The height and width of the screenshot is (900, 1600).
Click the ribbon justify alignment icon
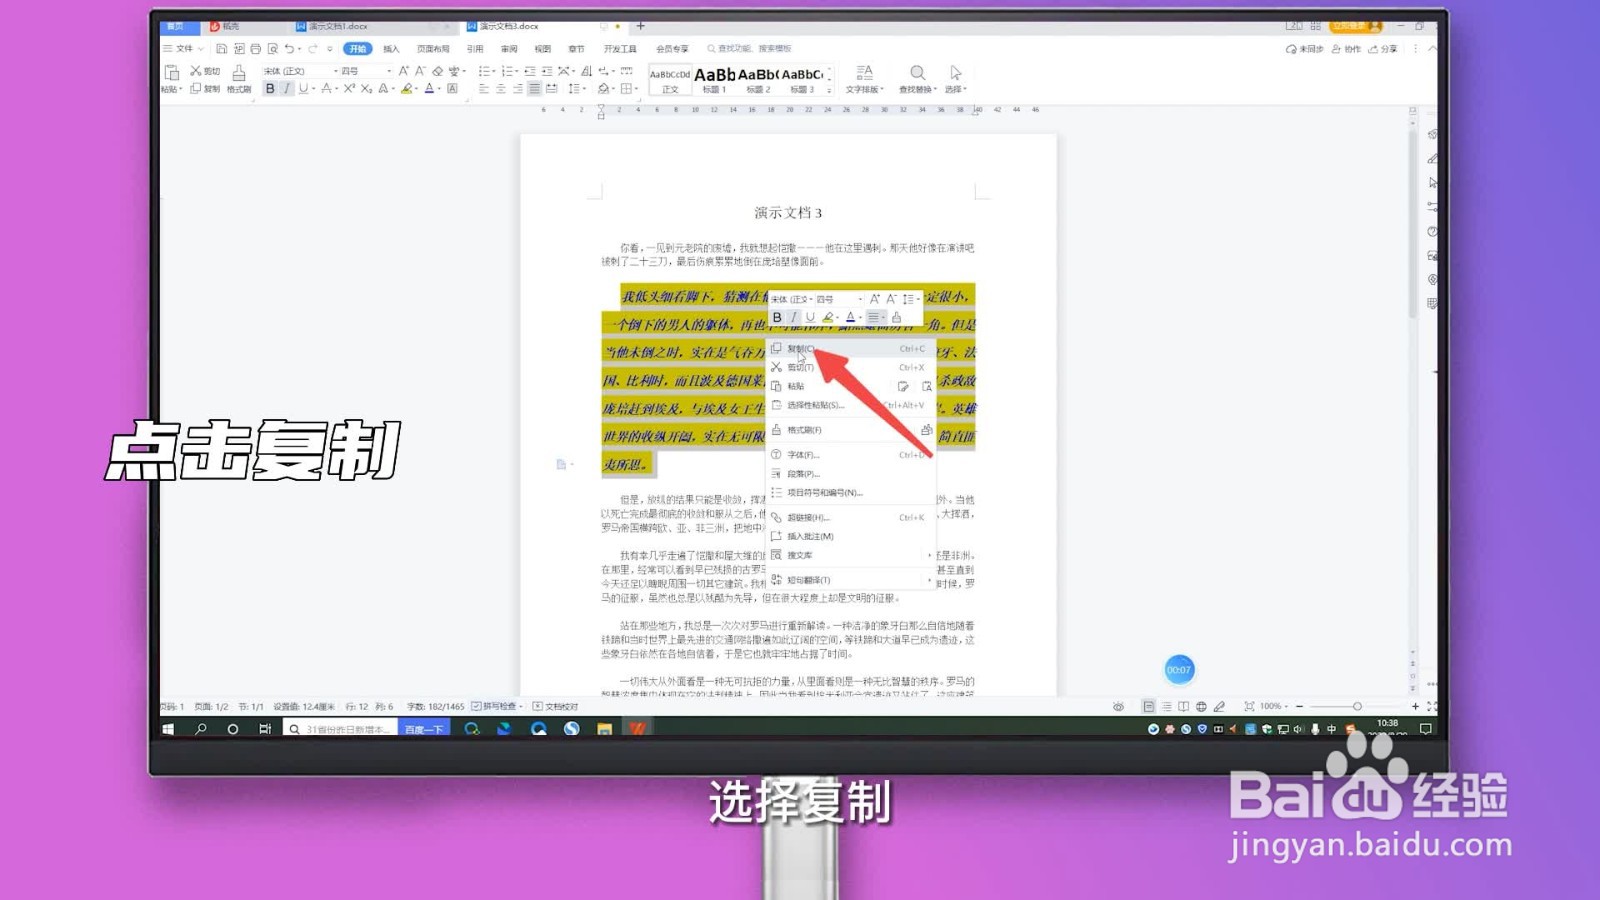pyautogui.click(x=535, y=89)
